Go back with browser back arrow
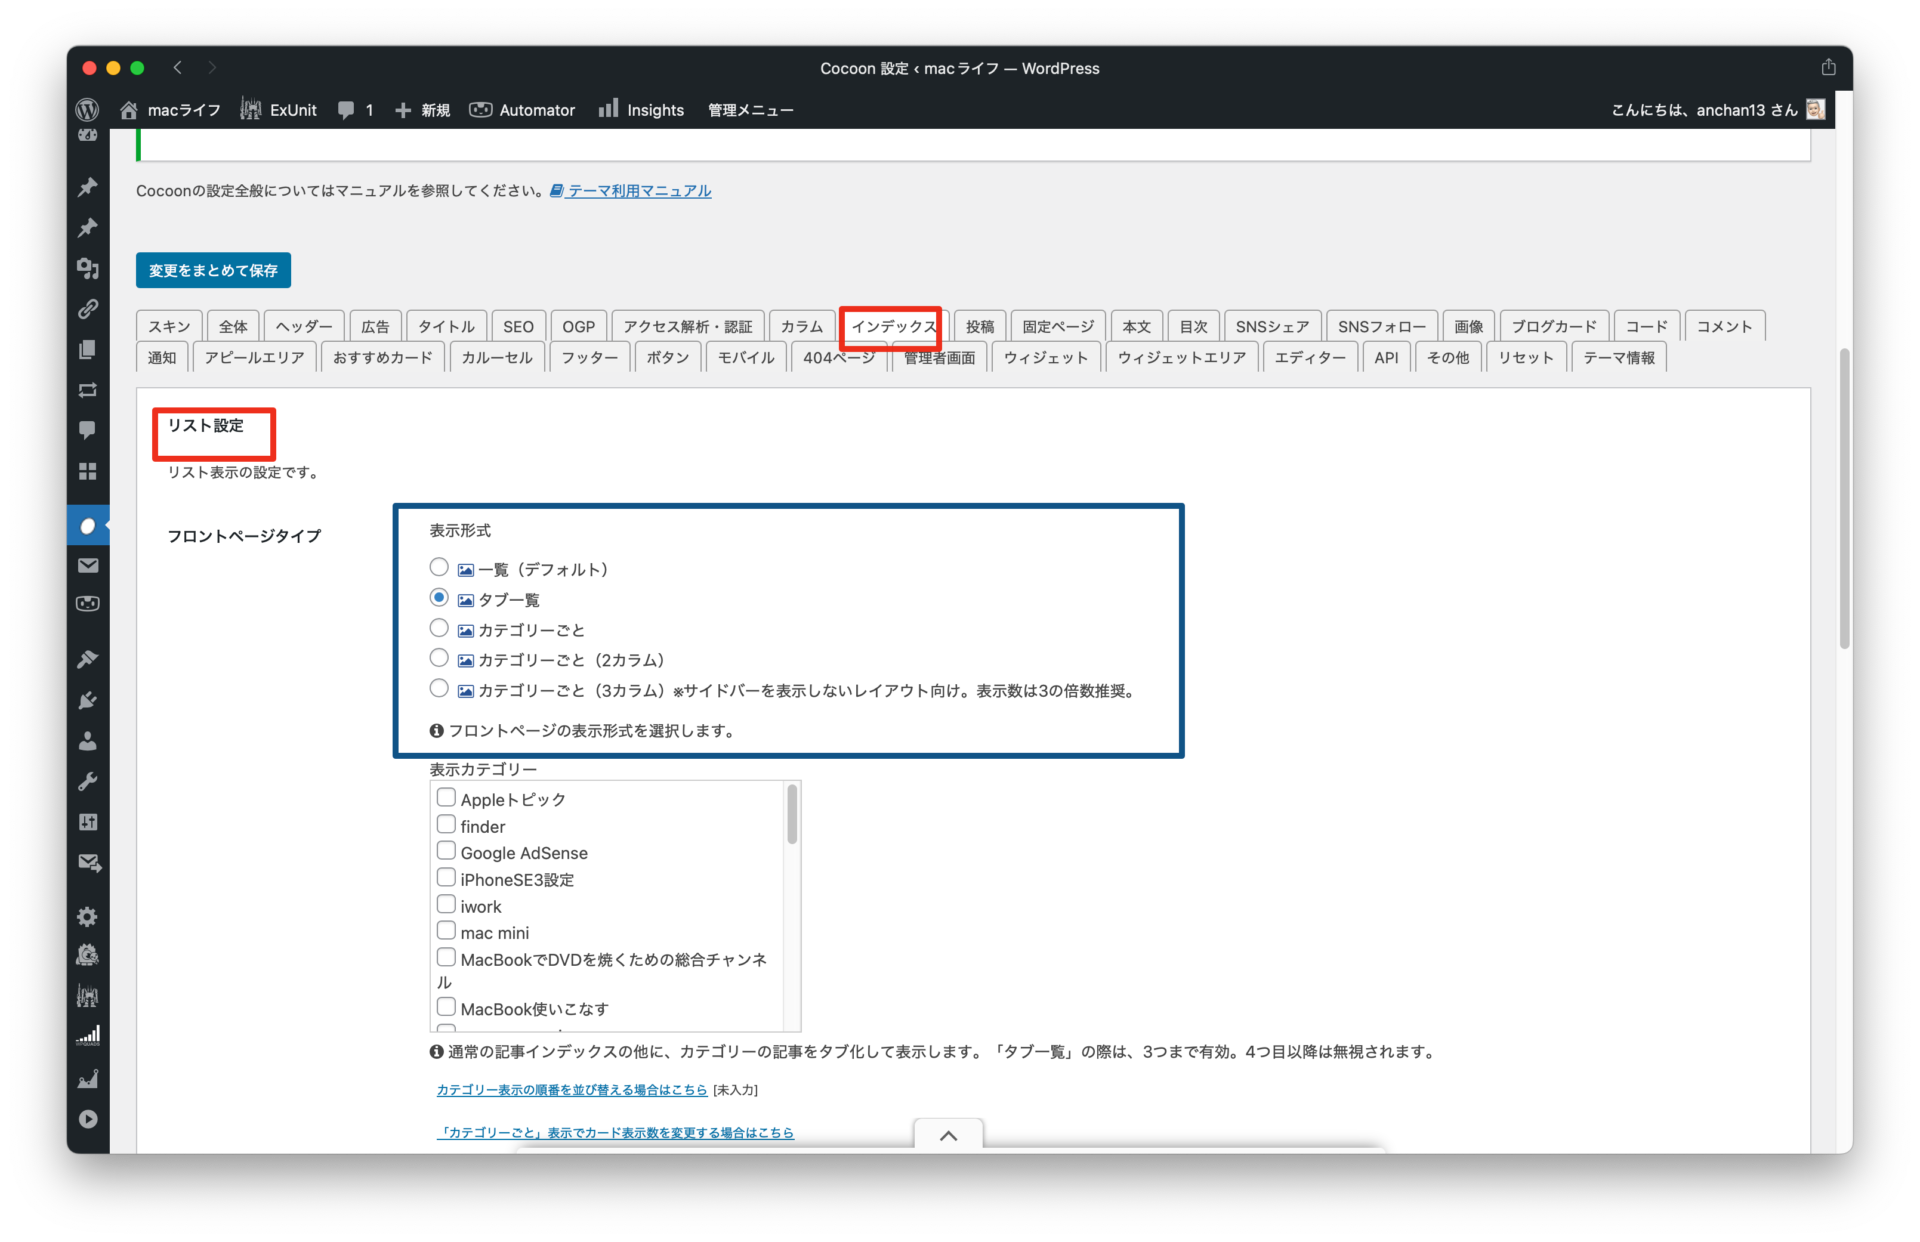Image resolution: width=1920 pixels, height=1242 pixels. tap(177, 67)
